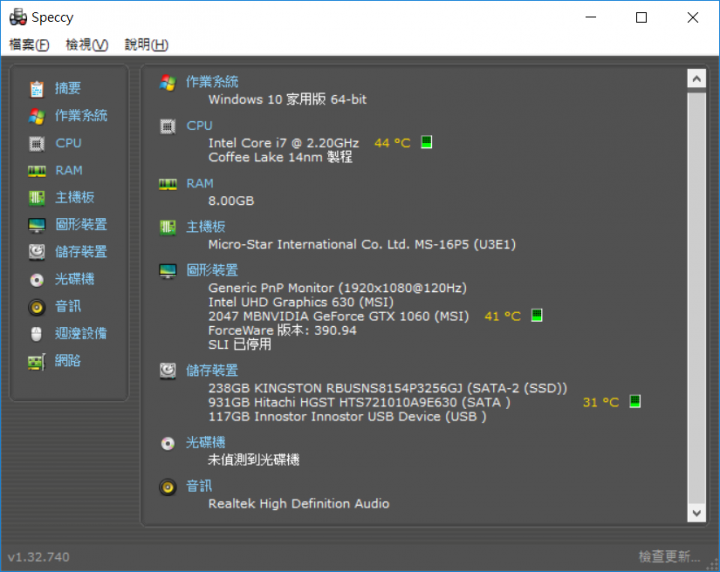Select the CPU chip icon in sidebar
The height and width of the screenshot is (572, 720).
pyautogui.click(x=37, y=144)
